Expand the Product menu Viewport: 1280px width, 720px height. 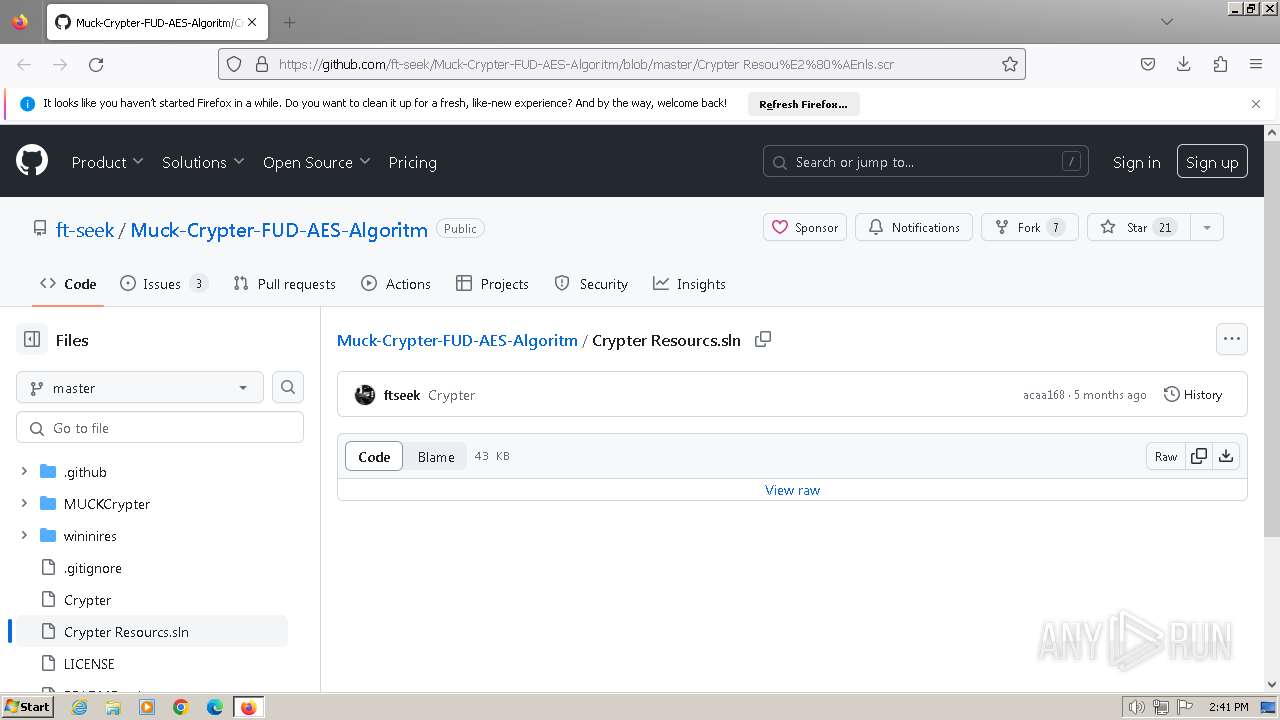coord(107,162)
